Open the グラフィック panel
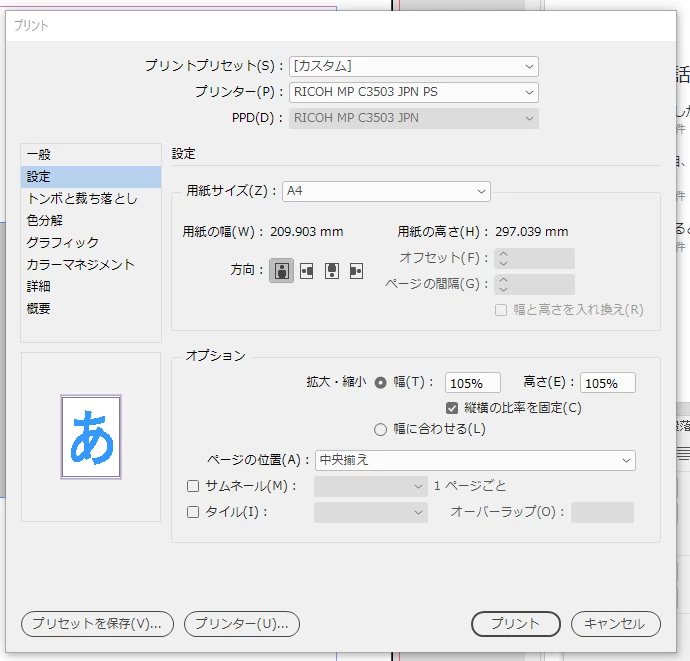Image resolution: width=690 pixels, height=661 pixels. click(91, 242)
